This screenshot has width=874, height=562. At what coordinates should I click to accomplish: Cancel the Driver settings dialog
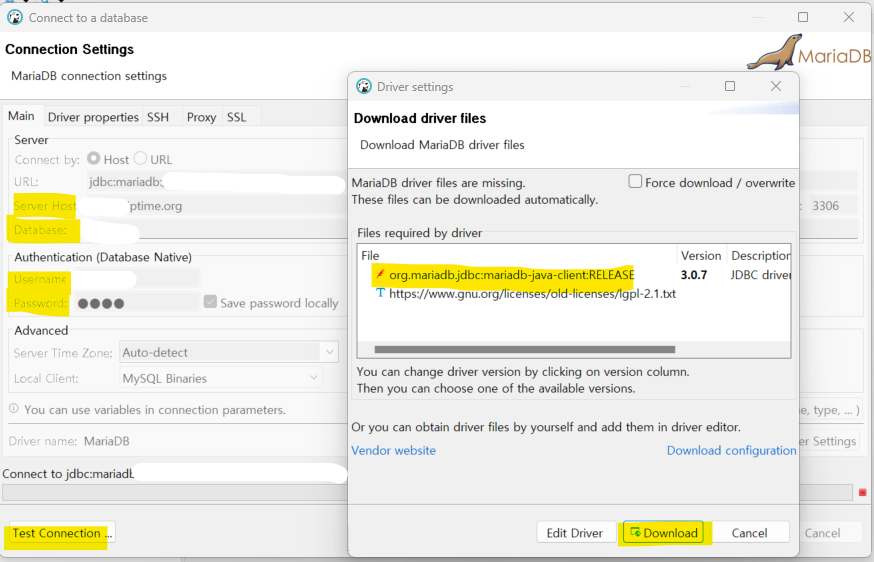(x=750, y=532)
